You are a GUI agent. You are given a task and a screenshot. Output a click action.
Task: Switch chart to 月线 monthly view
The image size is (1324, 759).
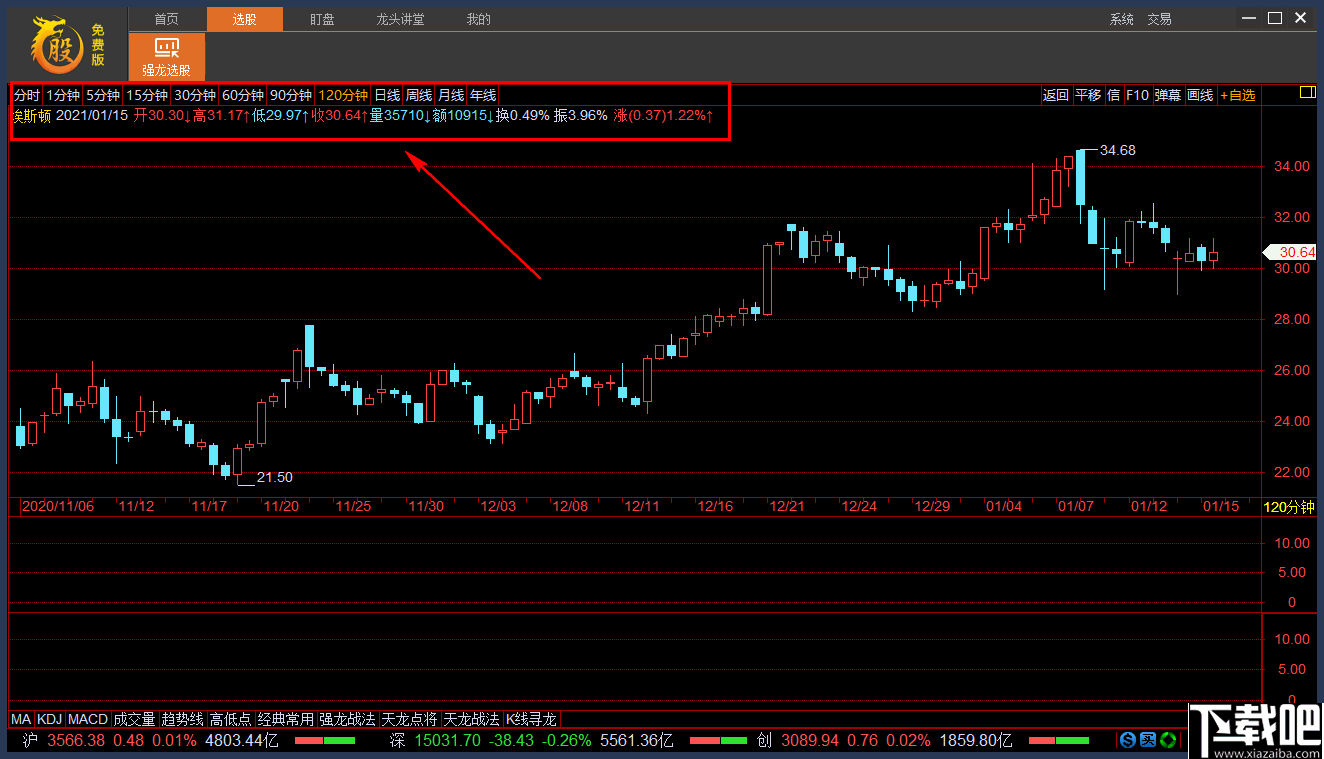point(451,95)
